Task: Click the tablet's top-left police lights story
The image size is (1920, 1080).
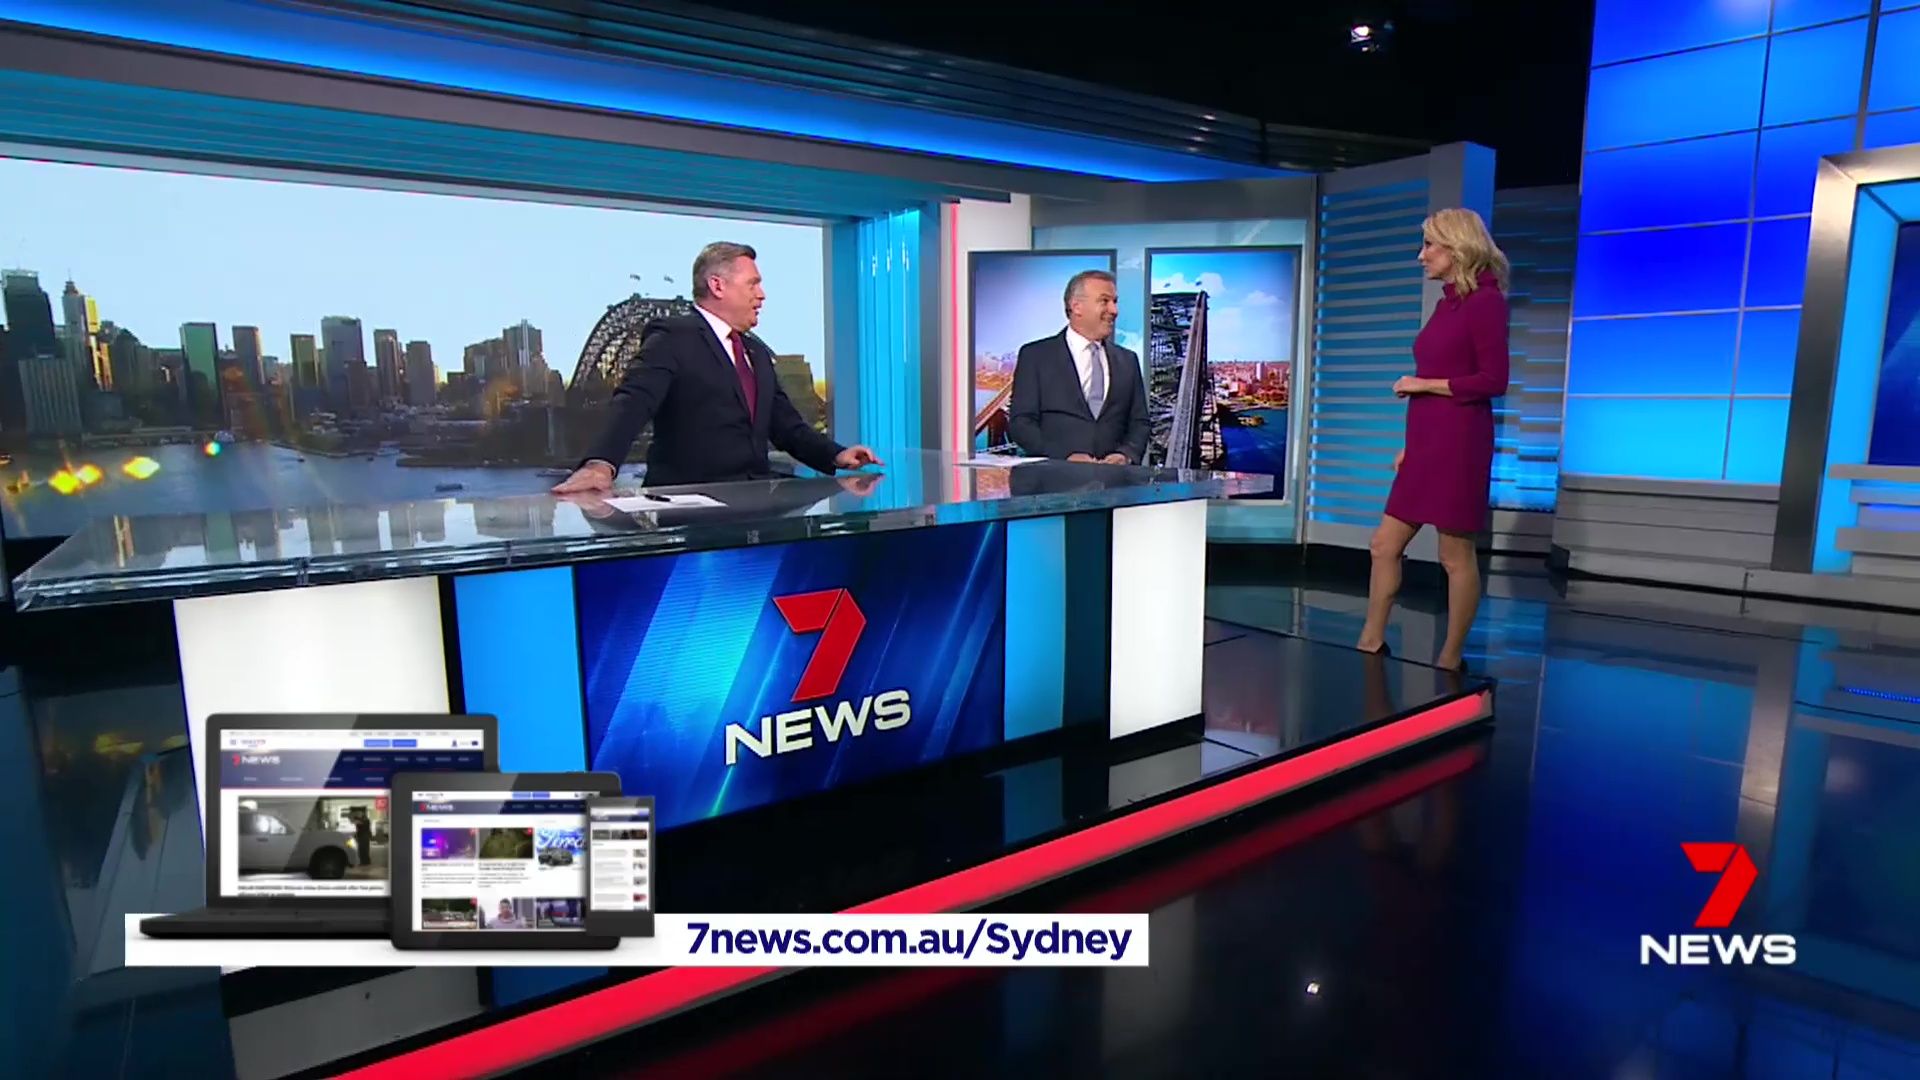Action: [448, 843]
